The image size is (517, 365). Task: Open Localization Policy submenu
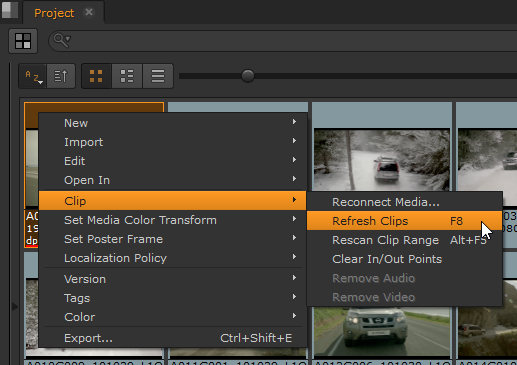(x=173, y=258)
